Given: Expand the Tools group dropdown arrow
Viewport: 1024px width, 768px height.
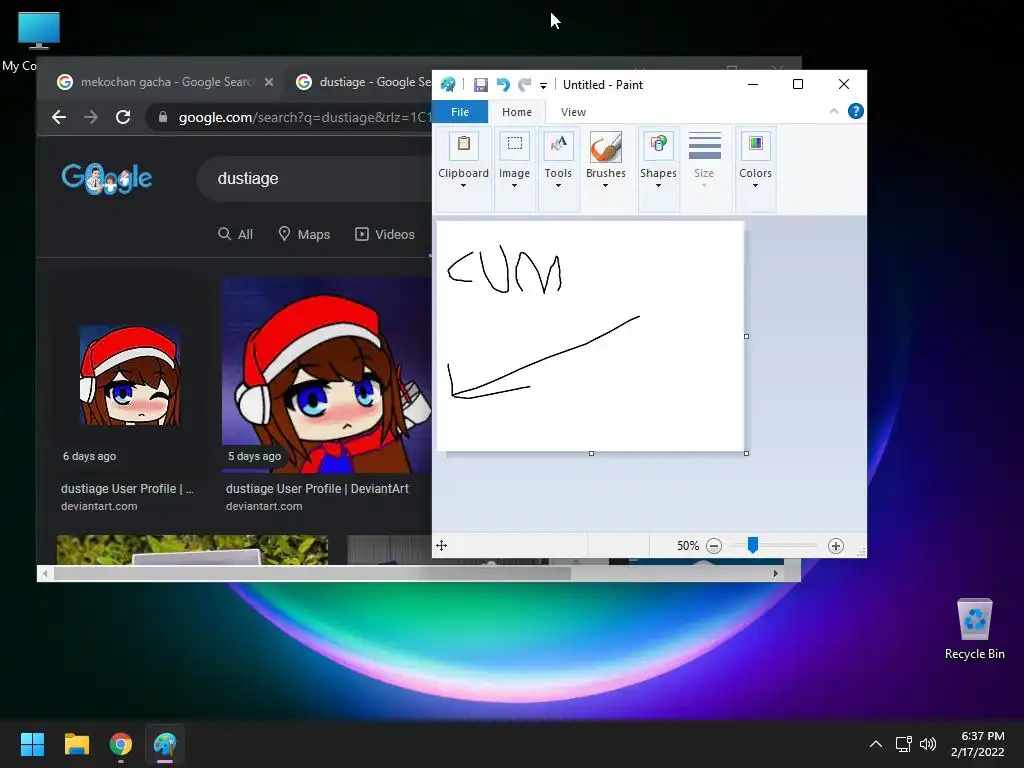Looking at the screenshot, I should (x=558, y=186).
